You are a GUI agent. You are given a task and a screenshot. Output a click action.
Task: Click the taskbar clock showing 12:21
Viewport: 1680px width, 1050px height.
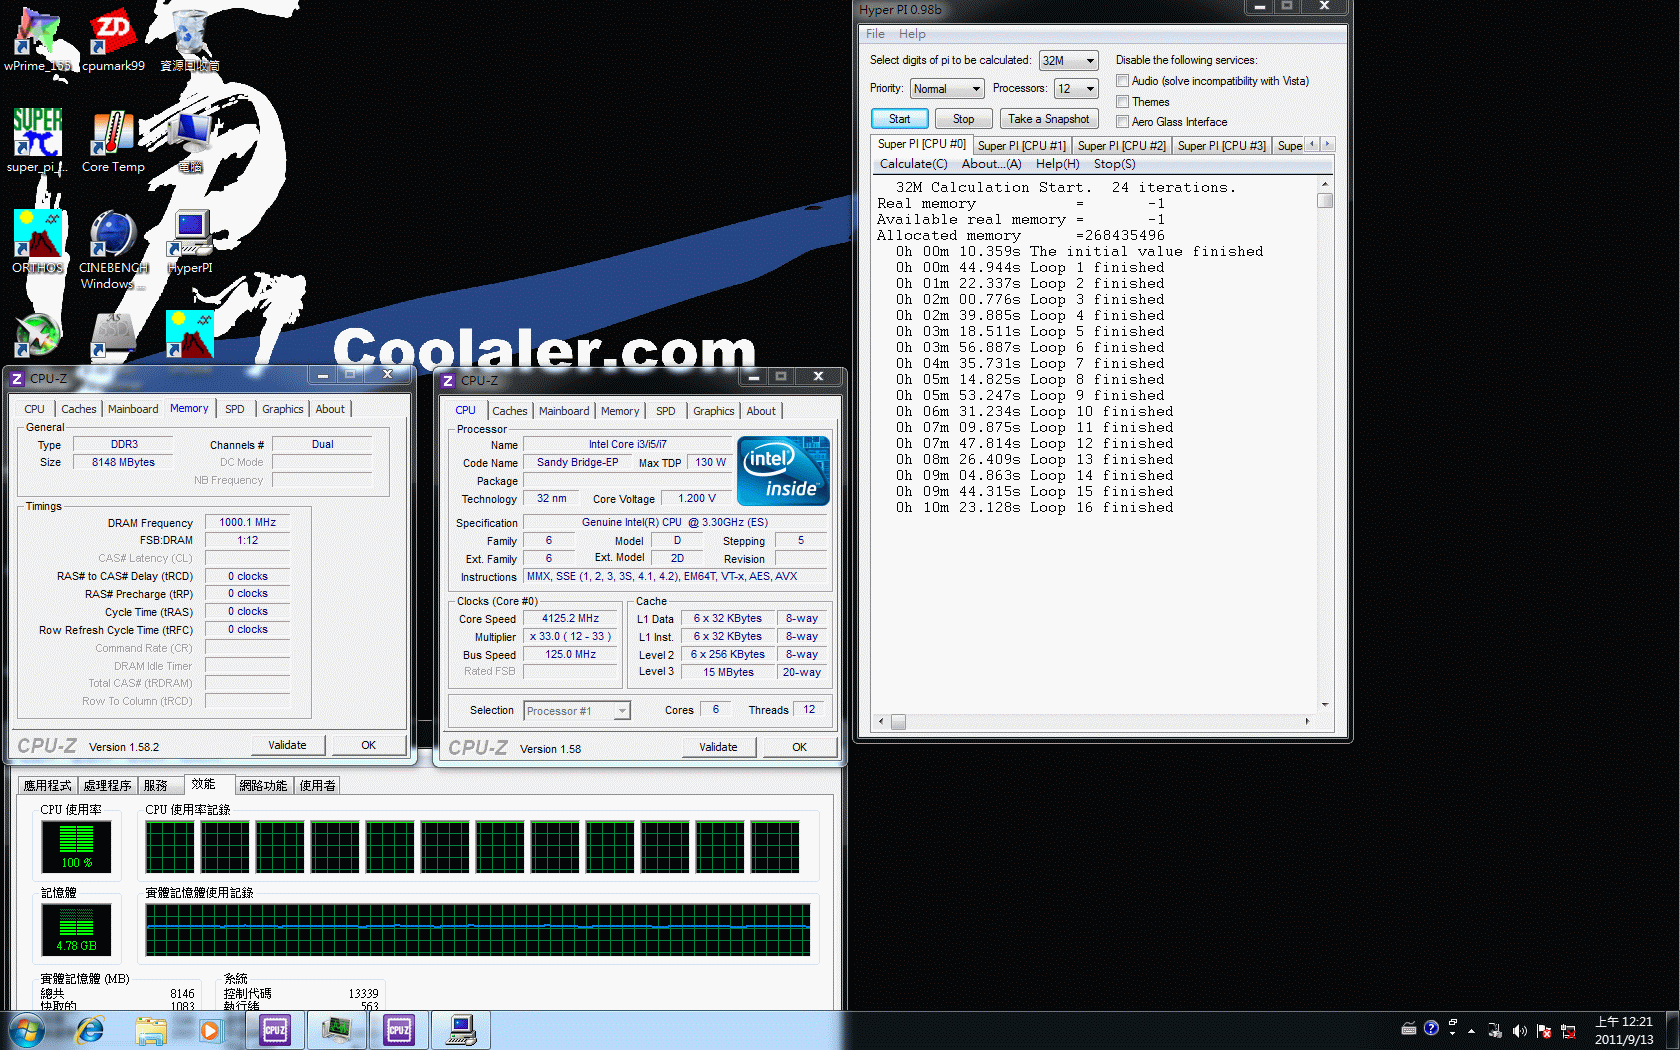pyautogui.click(x=1624, y=1030)
